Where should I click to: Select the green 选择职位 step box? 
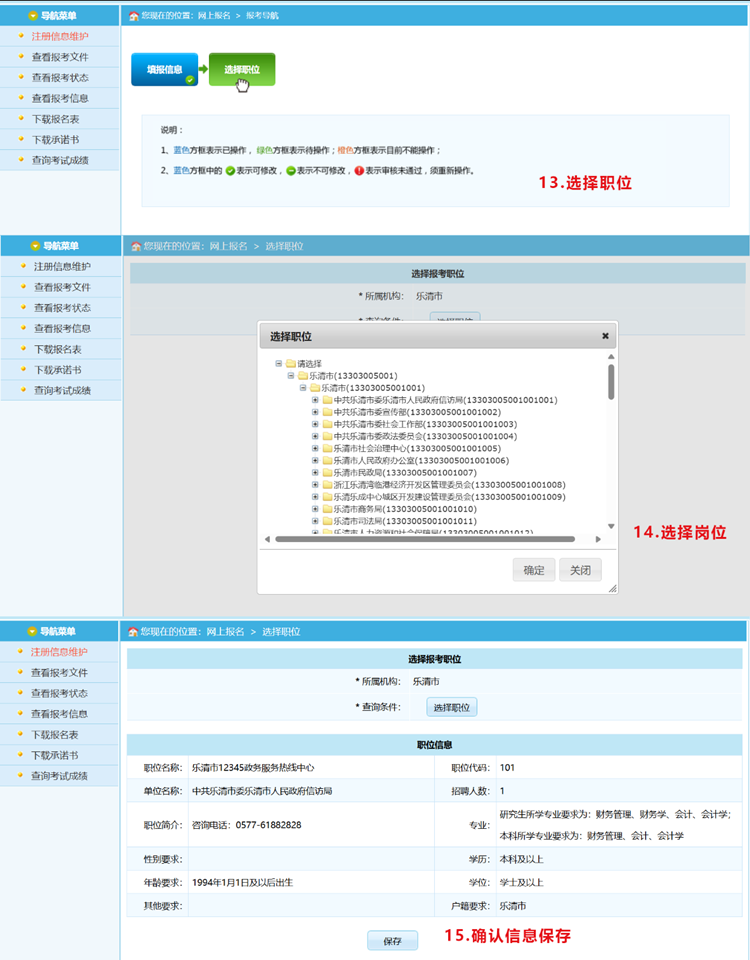coord(241,69)
